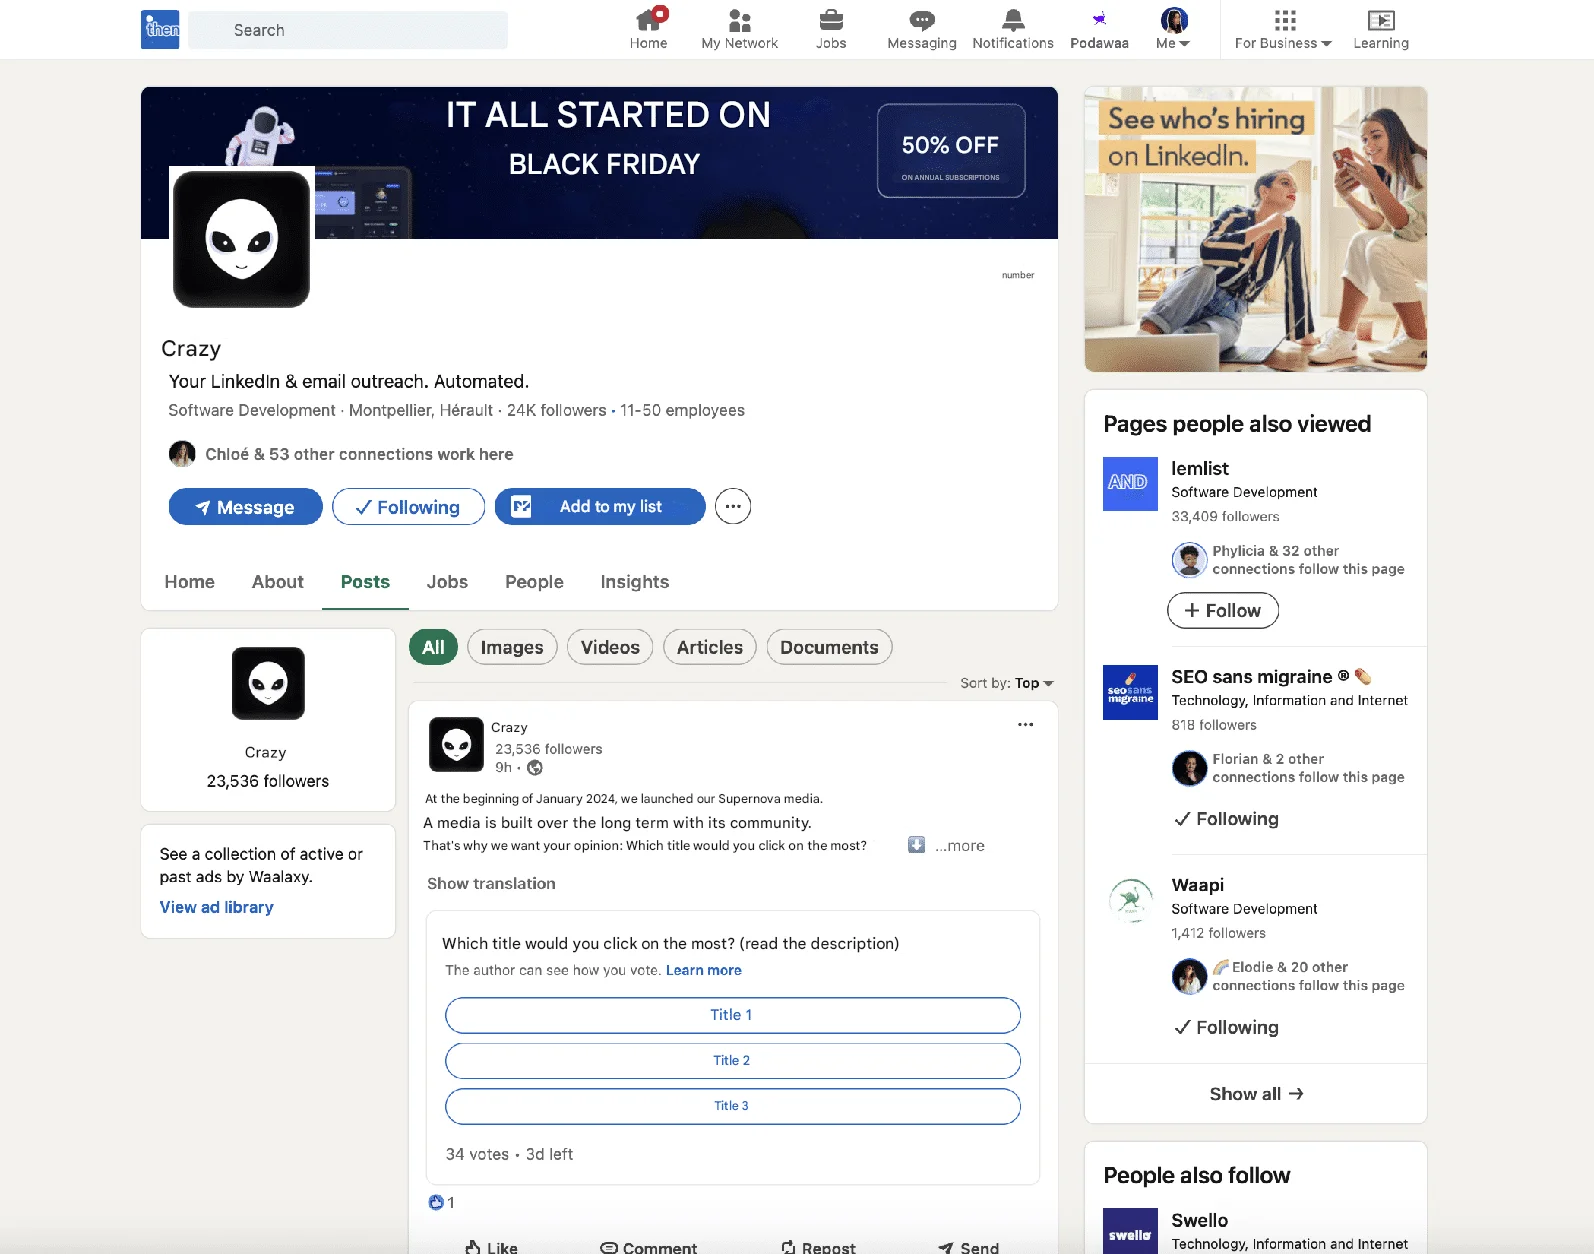The image size is (1594, 1254).
Task: Click Show translation
Action: point(491,884)
